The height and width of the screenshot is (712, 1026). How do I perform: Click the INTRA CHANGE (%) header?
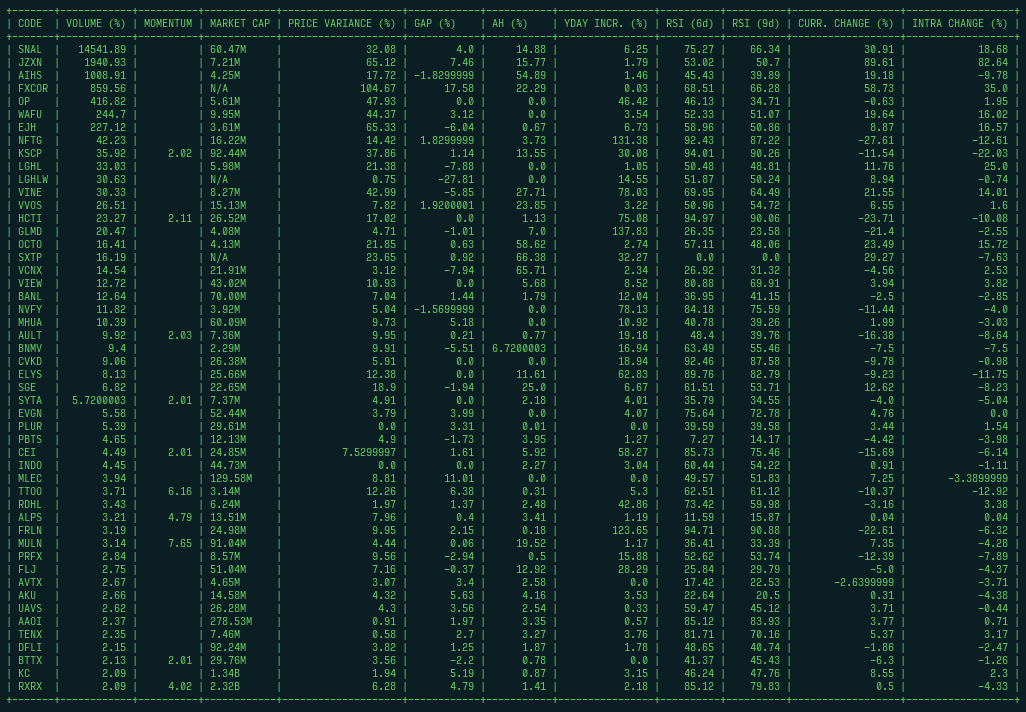tap(960, 24)
